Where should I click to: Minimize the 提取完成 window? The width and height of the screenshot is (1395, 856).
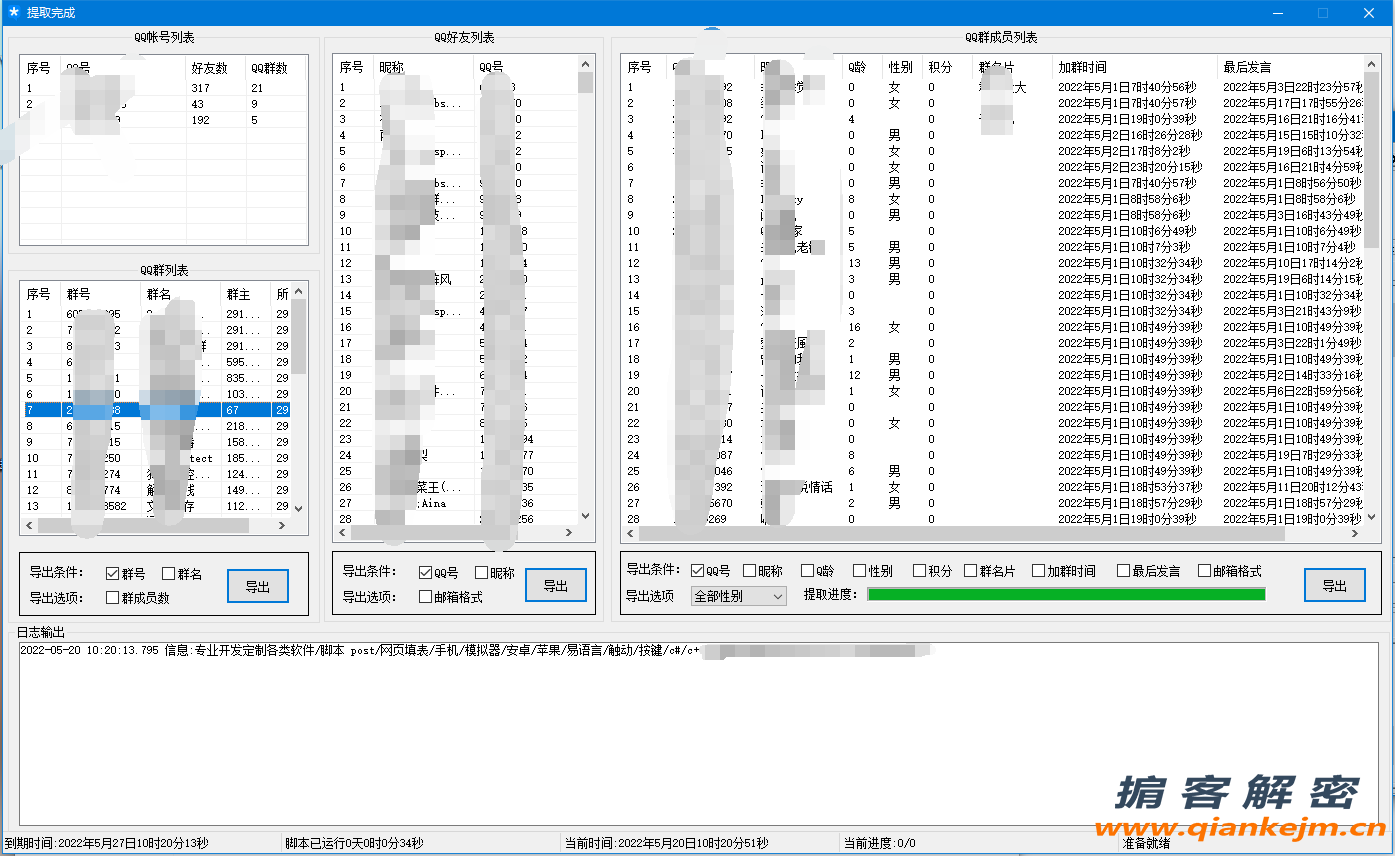(1277, 13)
